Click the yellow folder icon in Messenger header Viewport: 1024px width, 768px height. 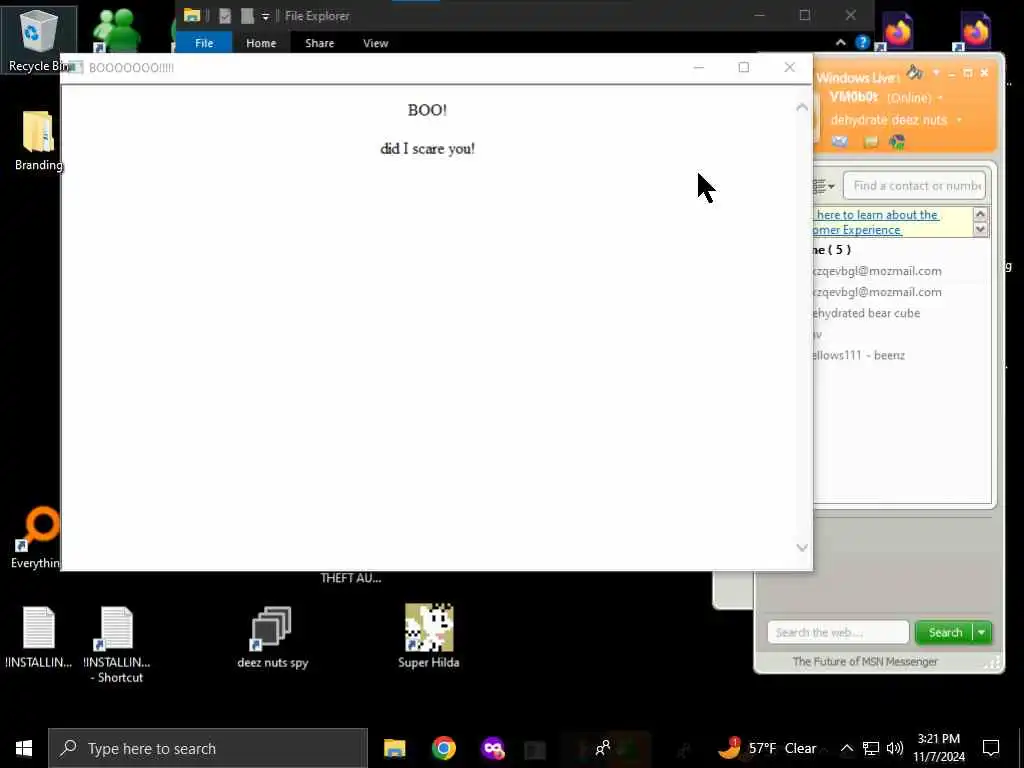871,141
